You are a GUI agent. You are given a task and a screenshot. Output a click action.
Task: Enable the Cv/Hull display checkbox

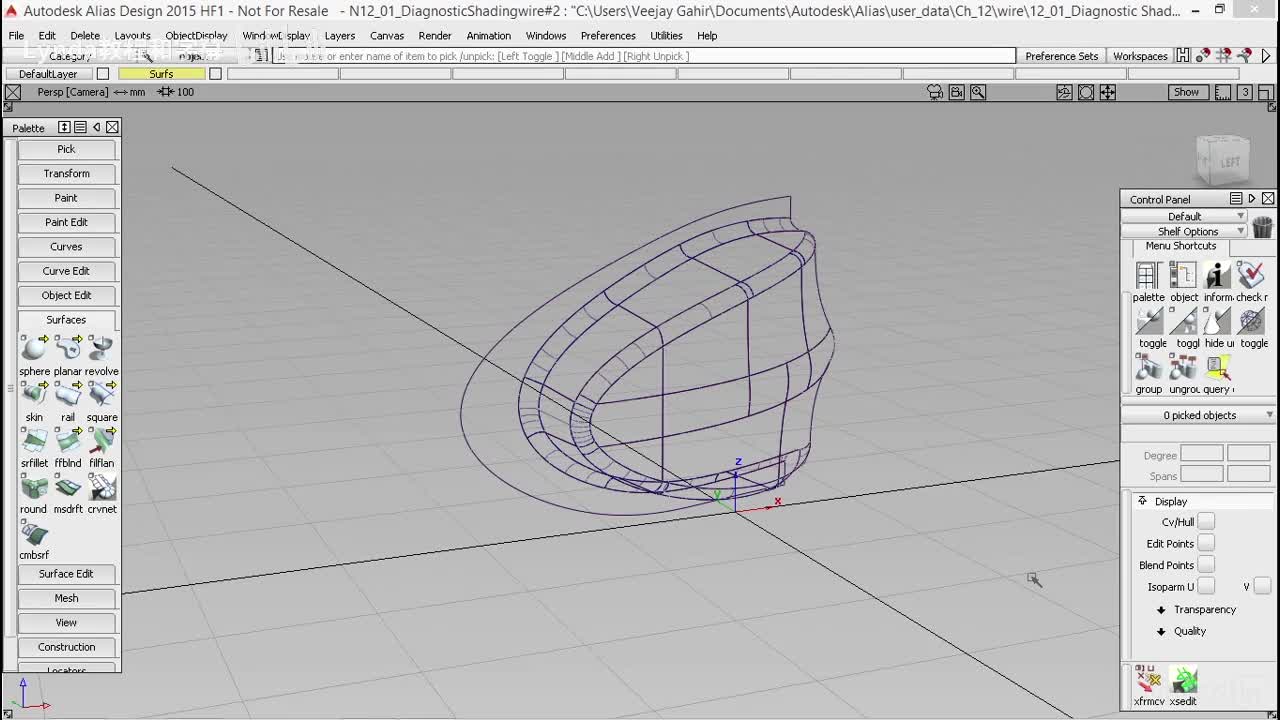[x=1206, y=521]
